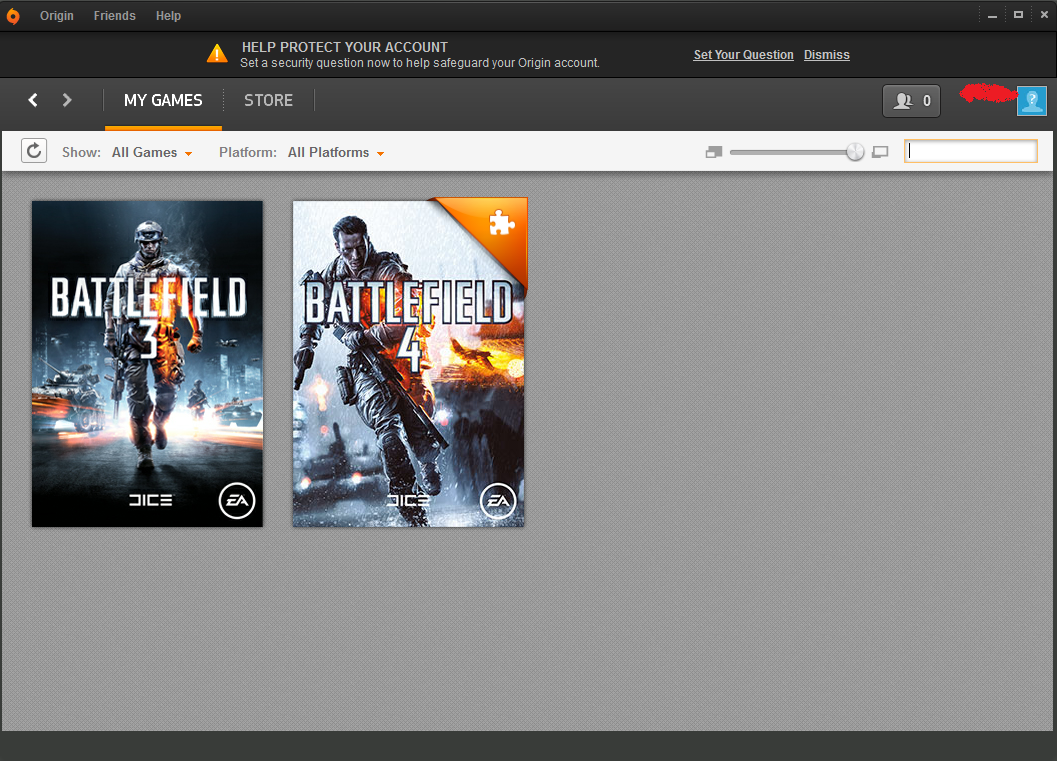Expand the Show All Games dropdown
The width and height of the screenshot is (1057, 761).
pyautogui.click(x=152, y=152)
